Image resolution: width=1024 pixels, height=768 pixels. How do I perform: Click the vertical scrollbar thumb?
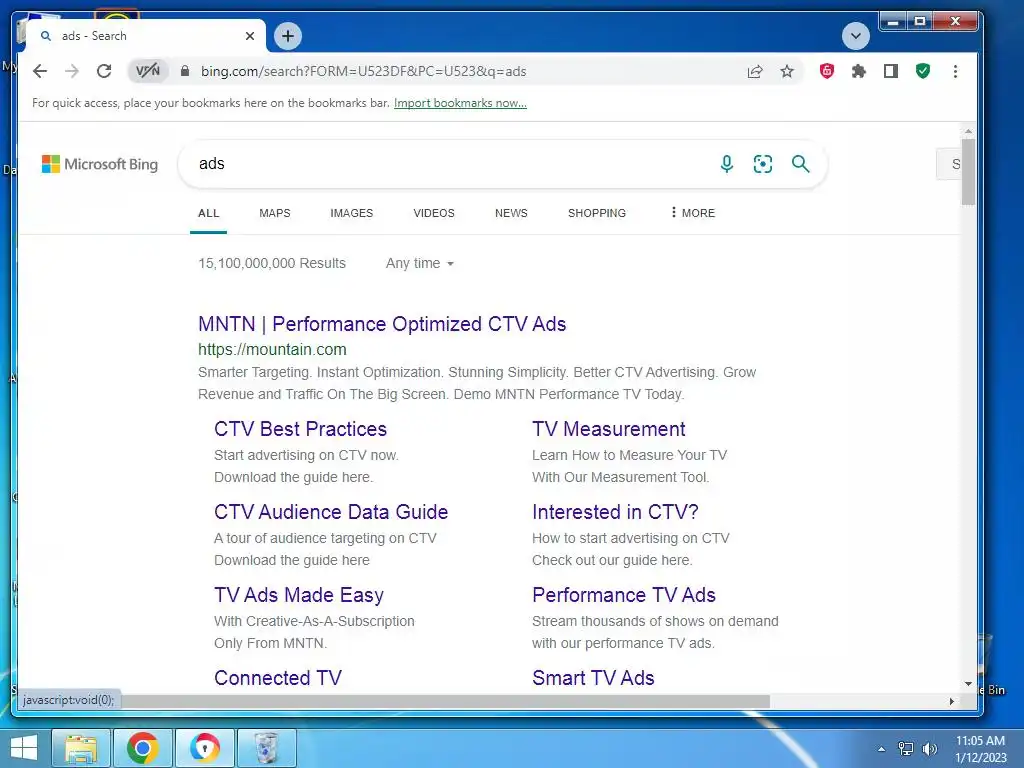[x=968, y=171]
